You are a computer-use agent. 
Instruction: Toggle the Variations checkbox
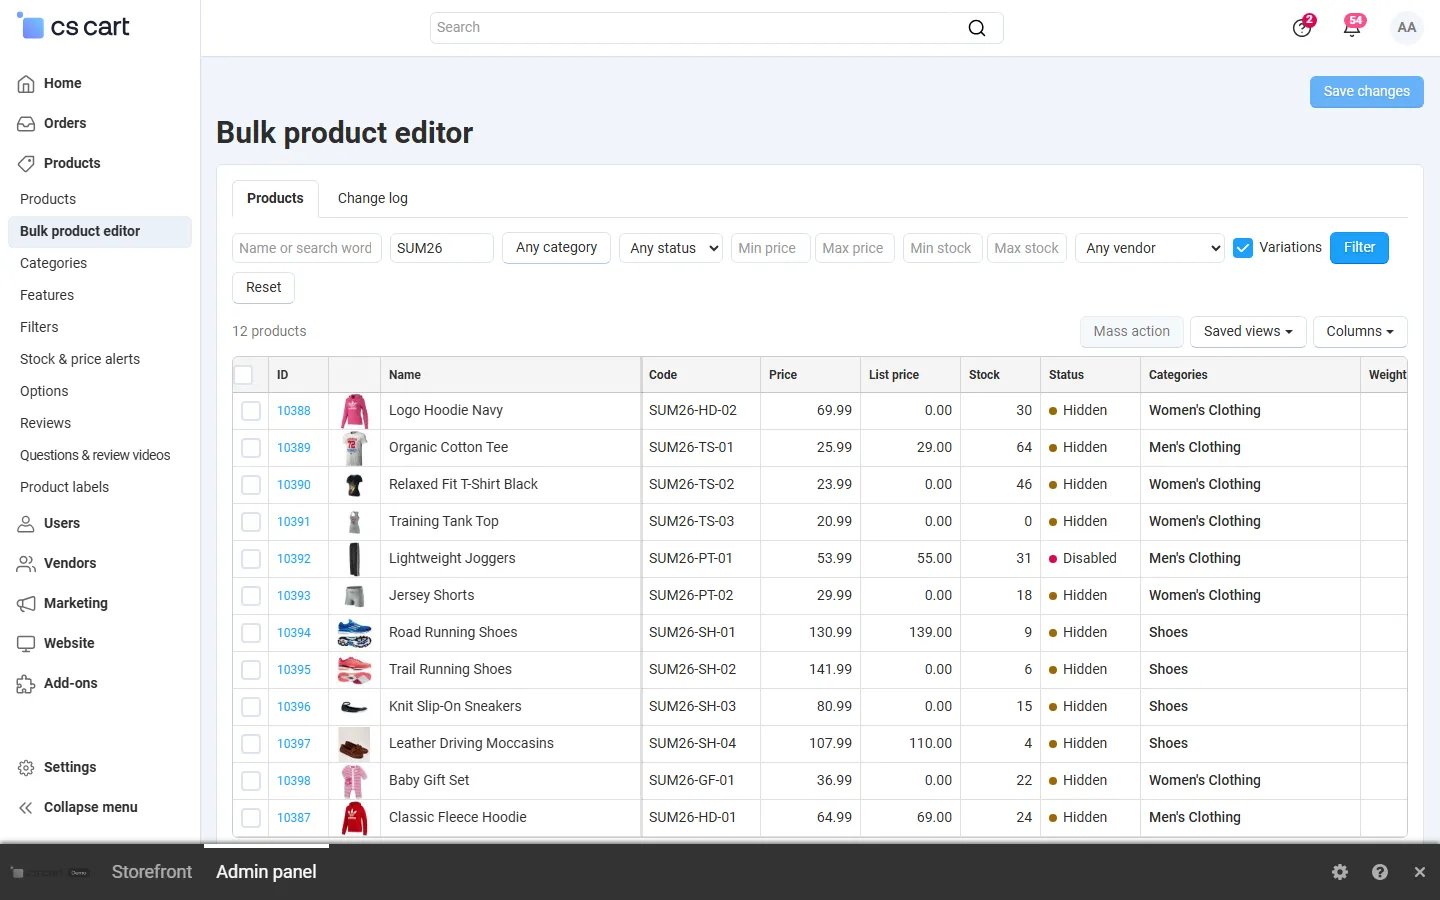tap(1243, 248)
